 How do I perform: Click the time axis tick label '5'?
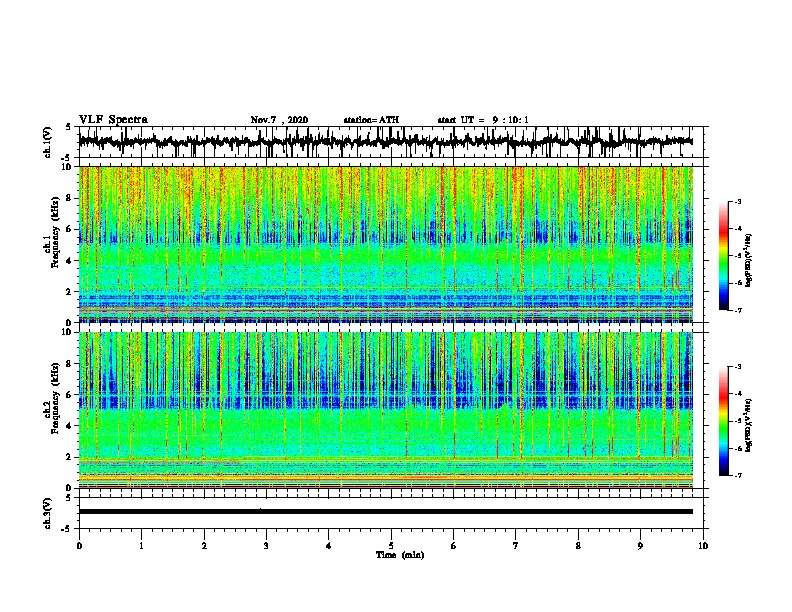[391, 546]
